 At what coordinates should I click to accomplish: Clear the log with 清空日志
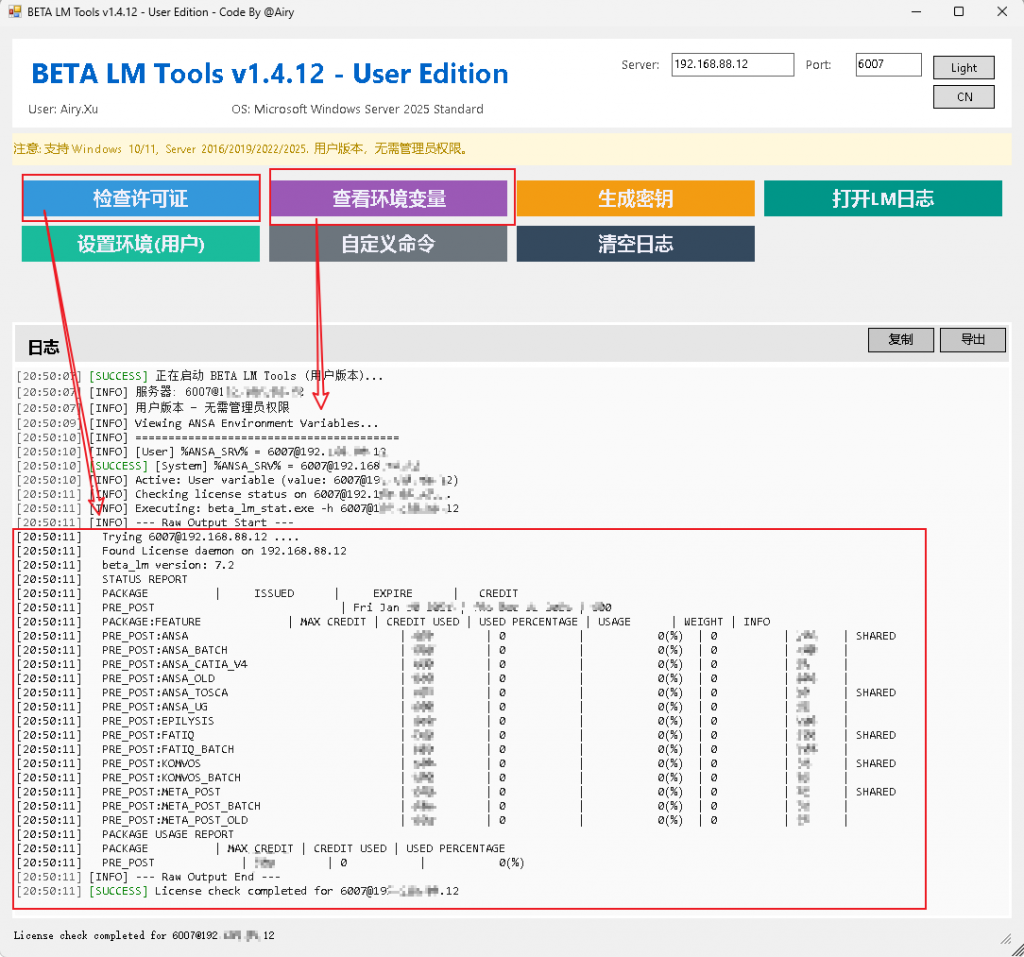pyautogui.click(x=635, y=243)
